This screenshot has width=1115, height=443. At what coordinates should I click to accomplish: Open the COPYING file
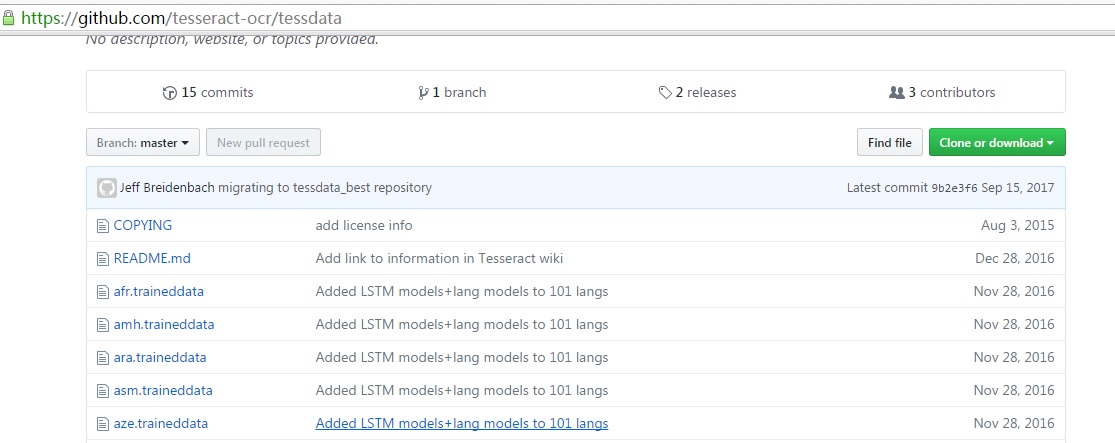pos(143,225)
